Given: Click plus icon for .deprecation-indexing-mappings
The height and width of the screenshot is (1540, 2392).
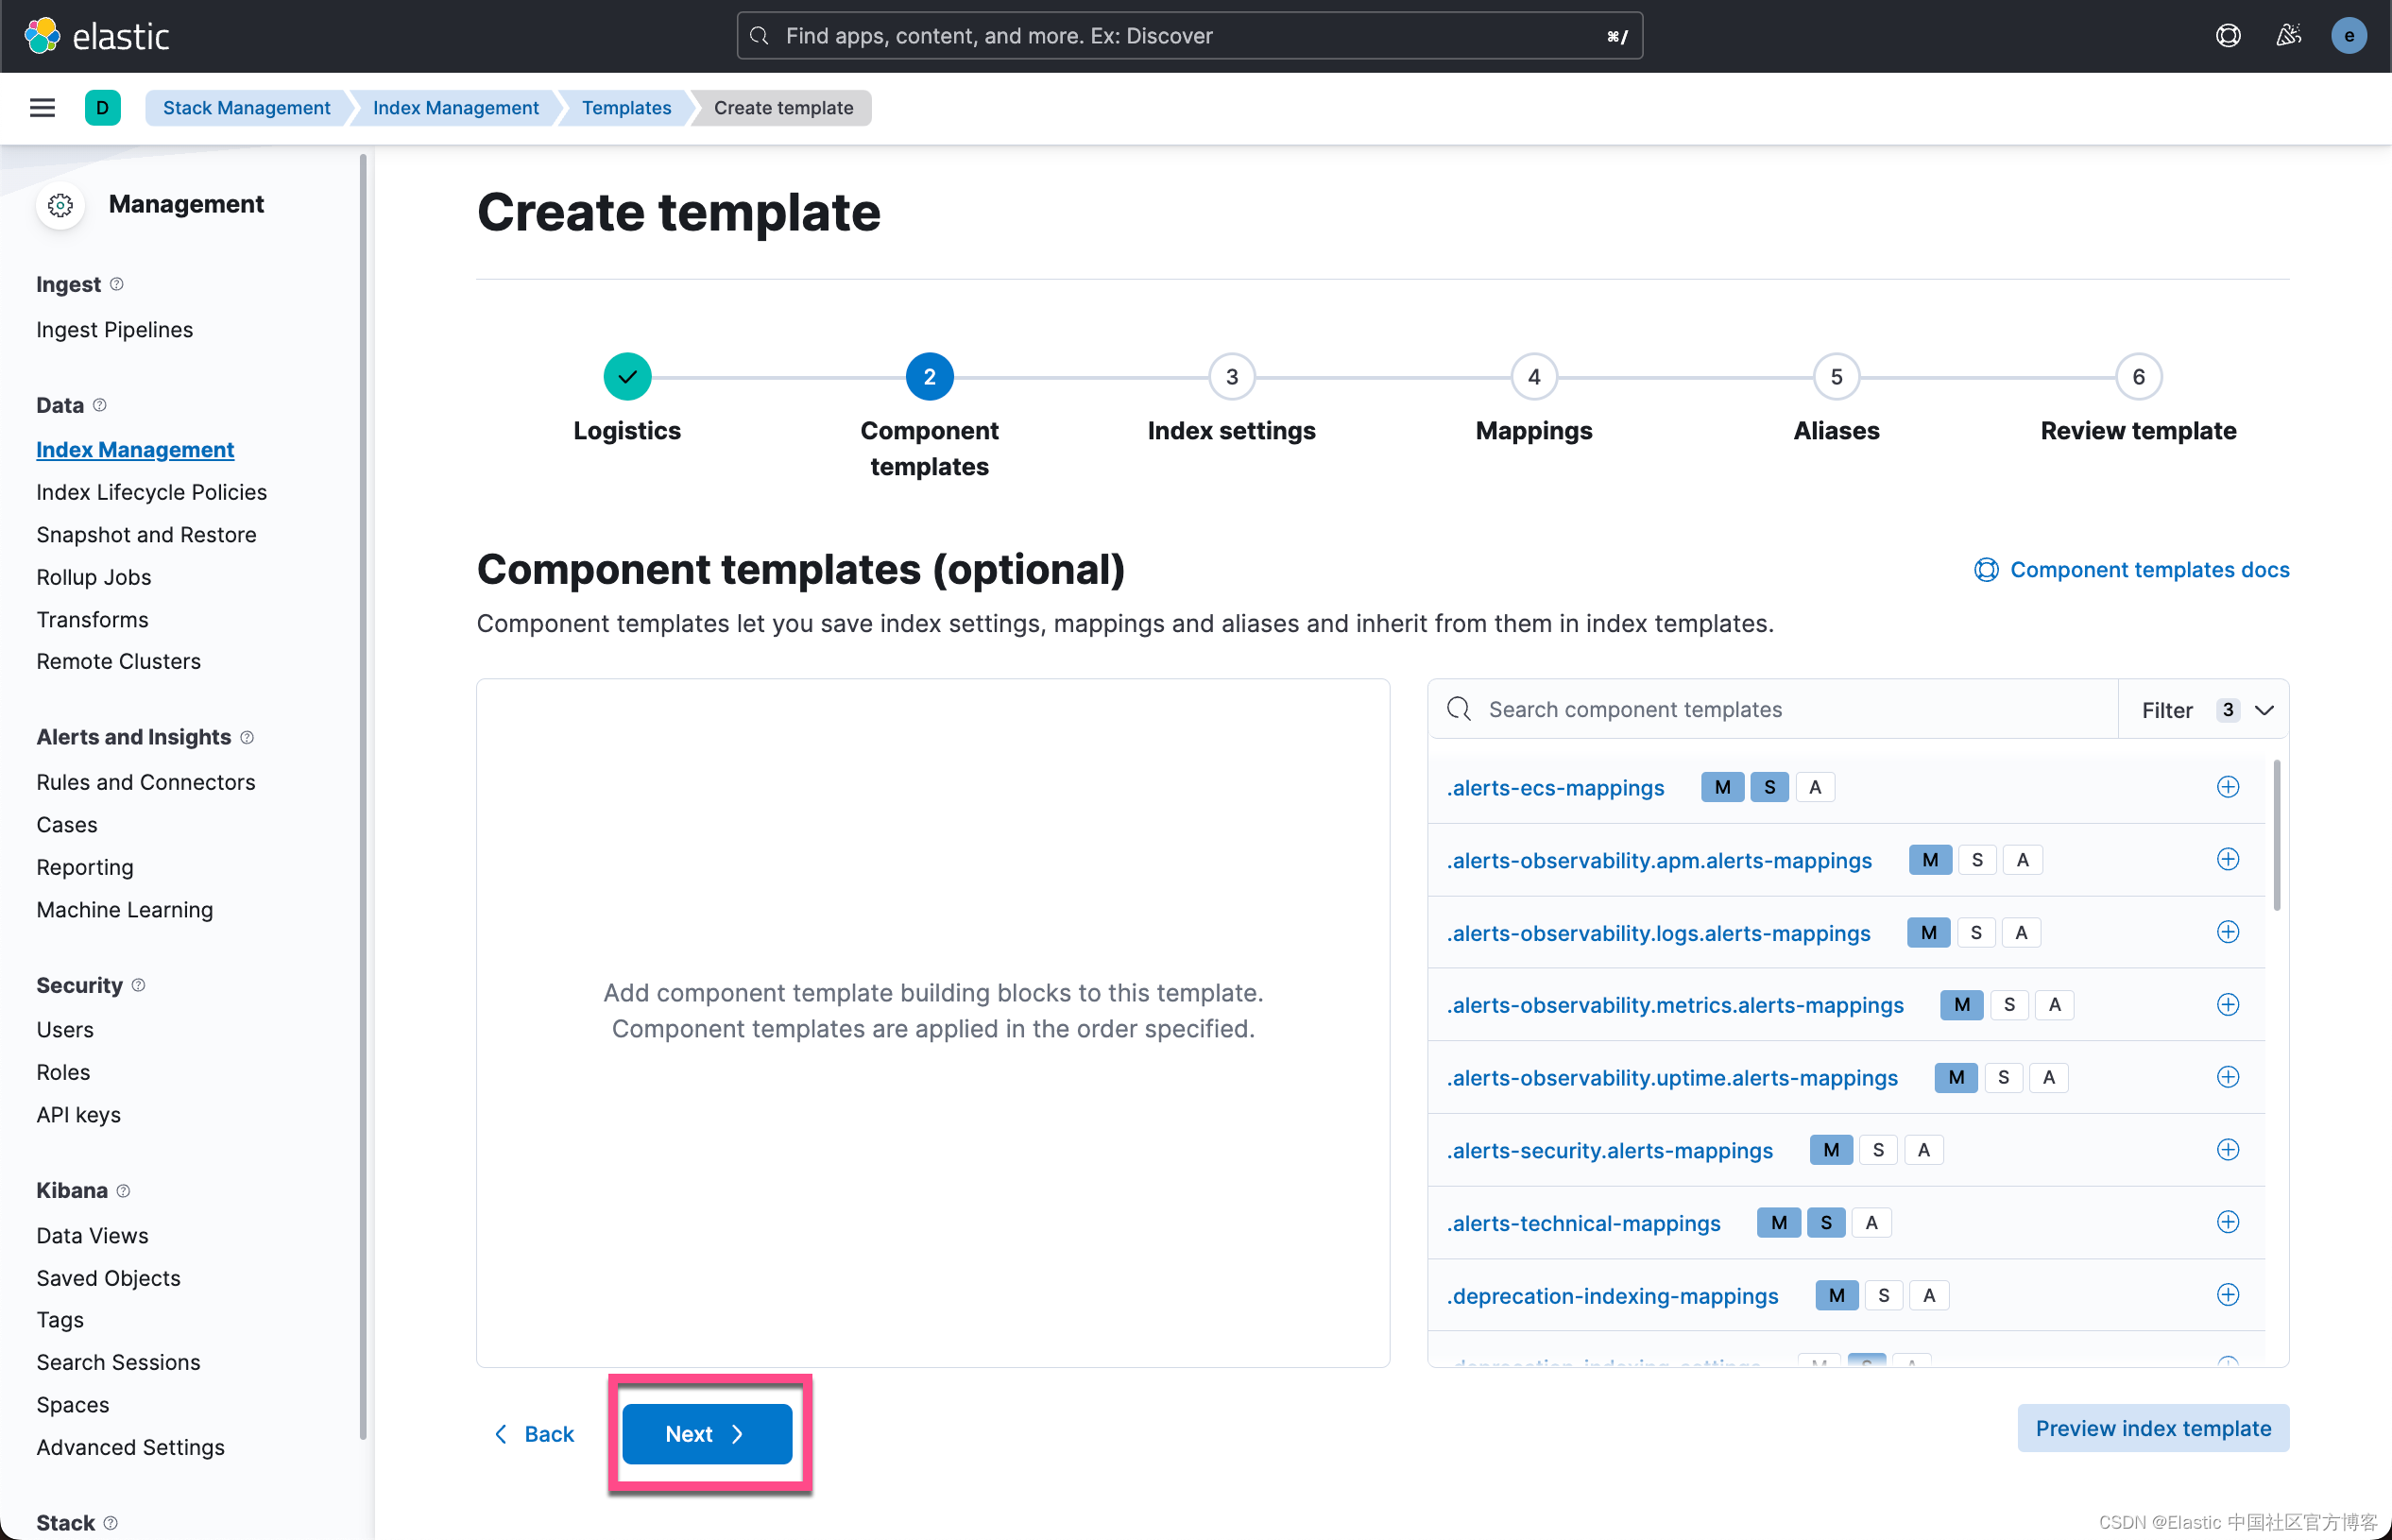Looking at the screenshot, I should [x=2227, y=1295].
